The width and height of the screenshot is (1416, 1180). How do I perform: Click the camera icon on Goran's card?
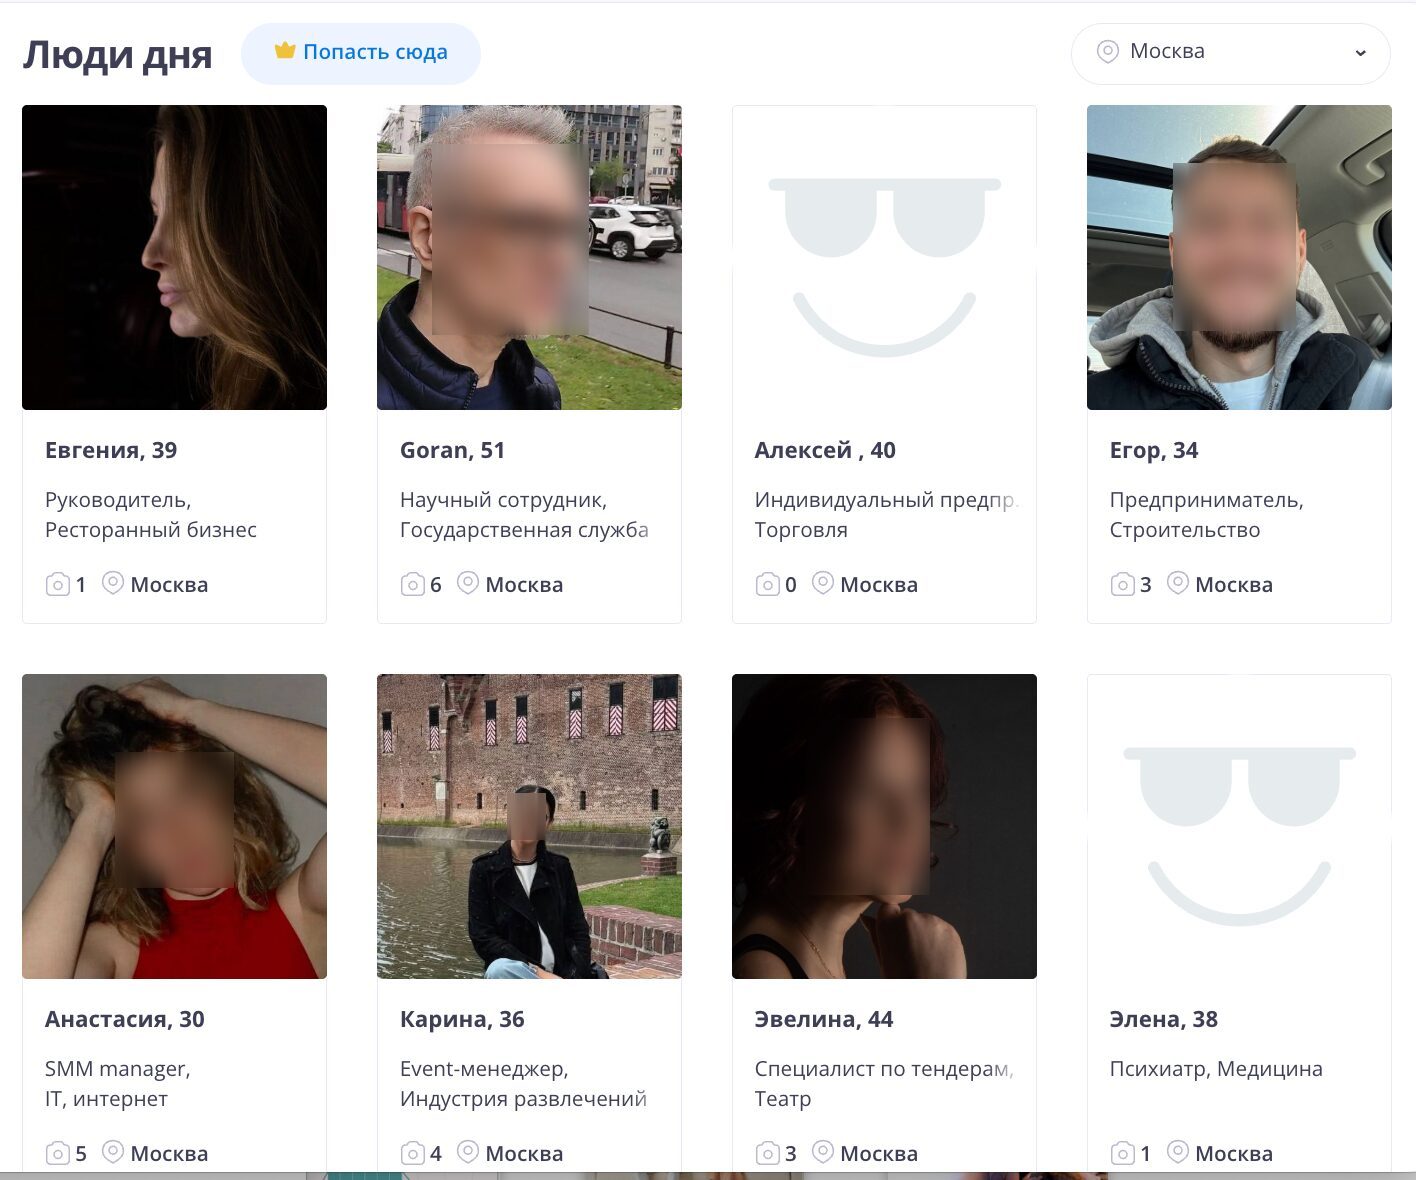413,584
